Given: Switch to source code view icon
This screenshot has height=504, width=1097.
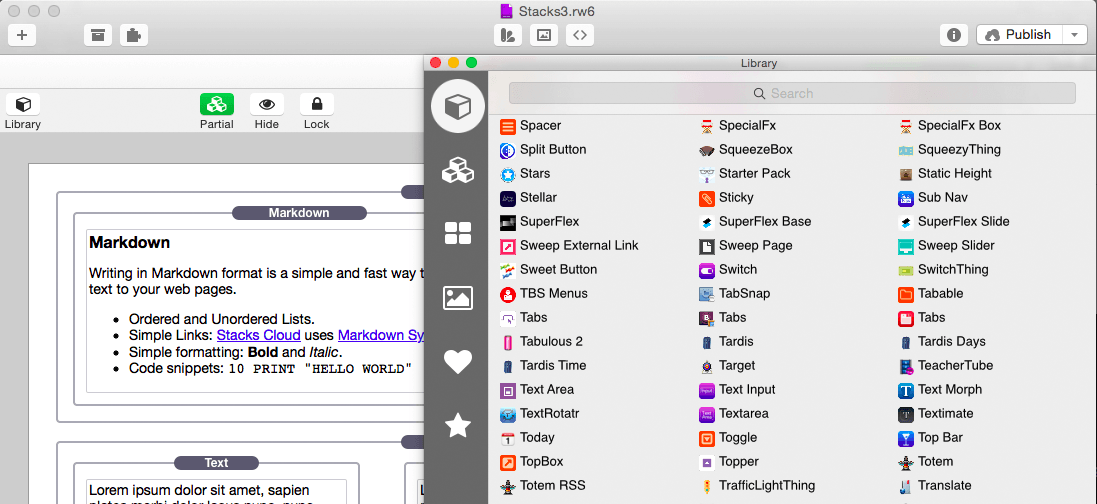Looking at the screenshot, I should click(579, 35).
